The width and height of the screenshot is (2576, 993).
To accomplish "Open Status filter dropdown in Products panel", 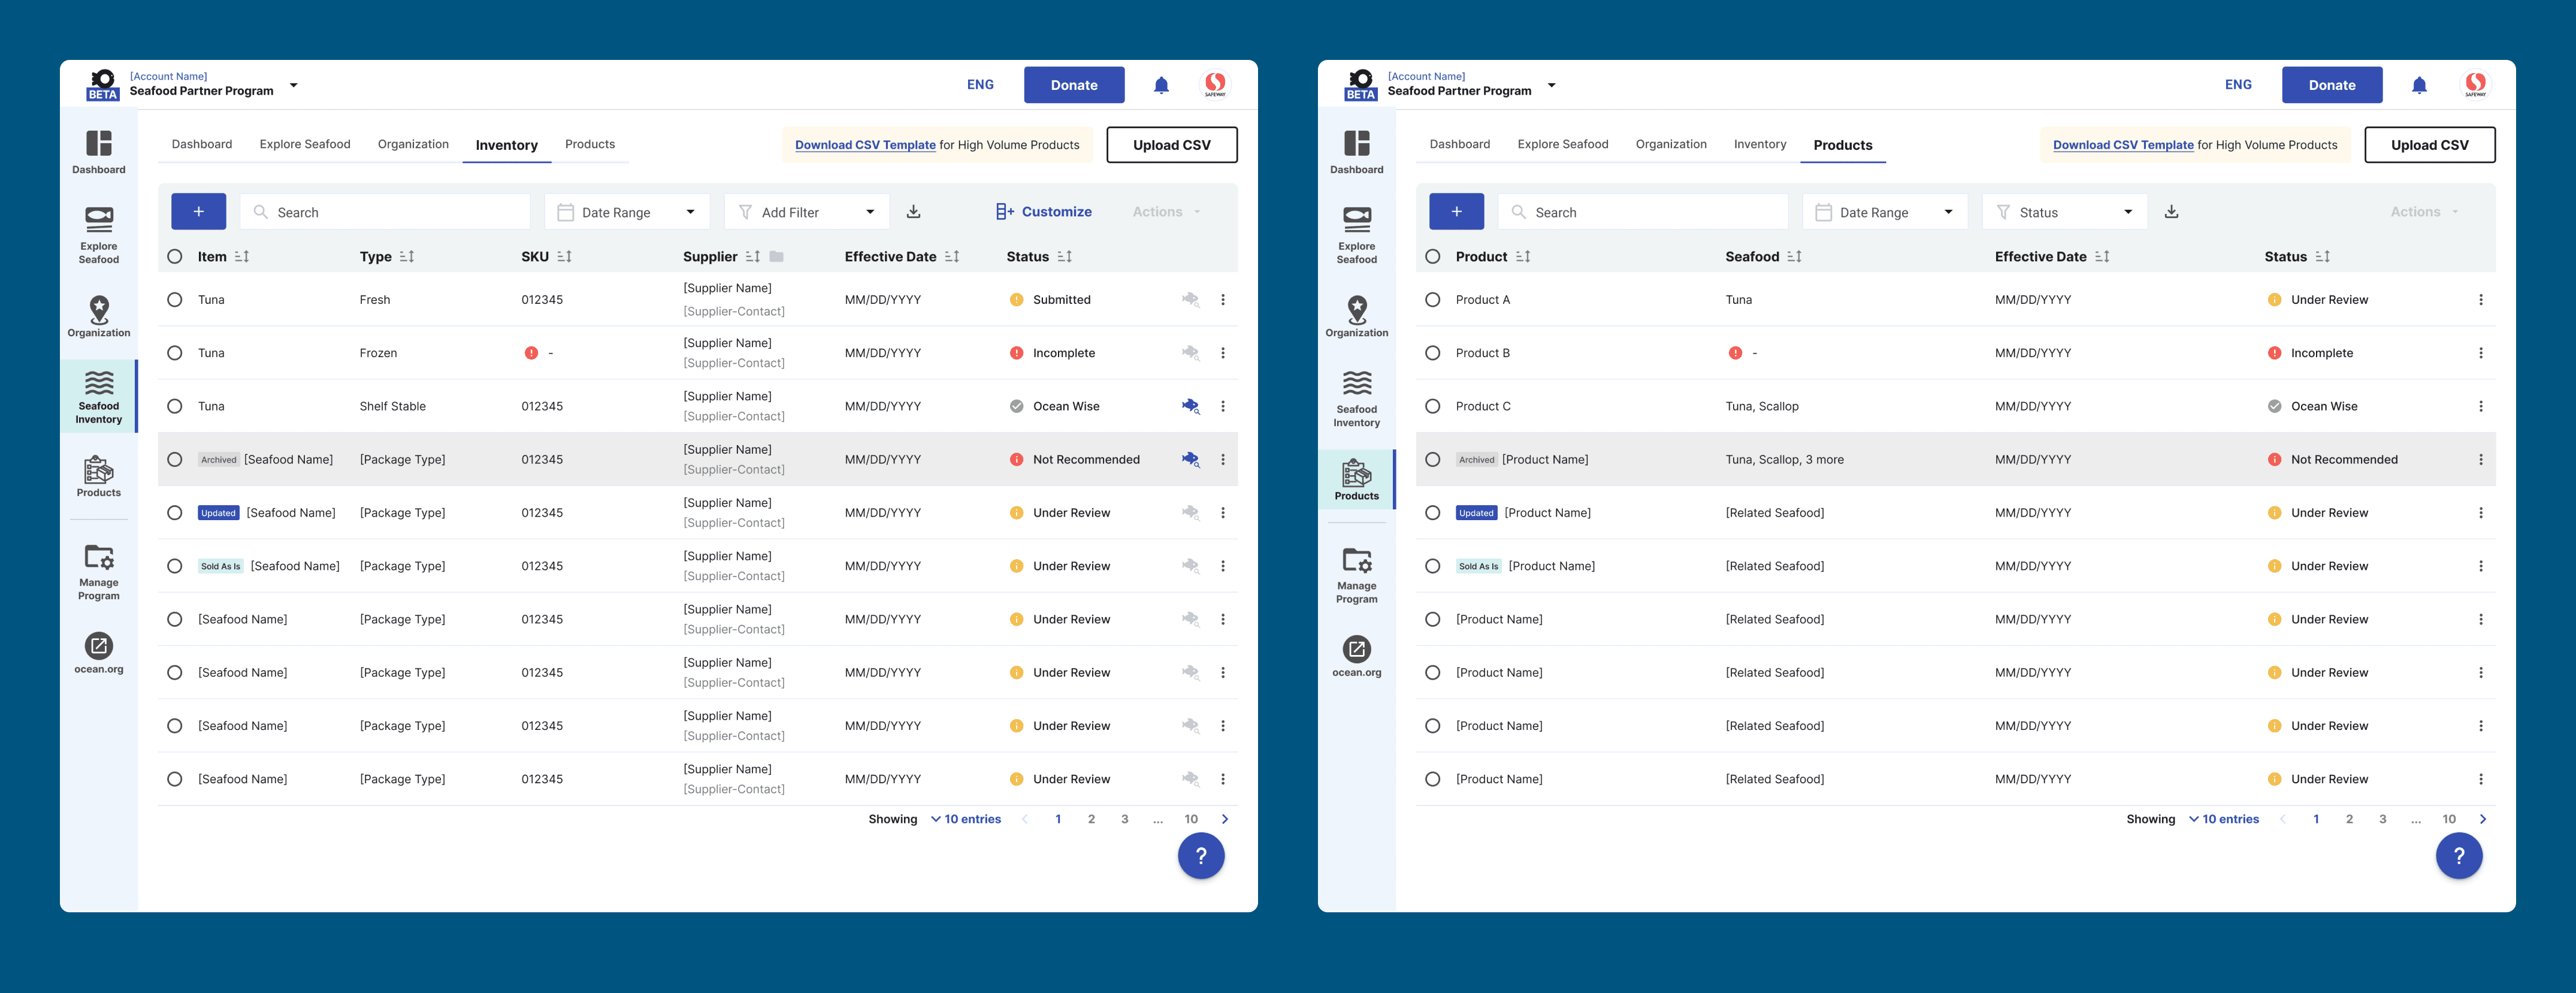I will click(2064, 212).
